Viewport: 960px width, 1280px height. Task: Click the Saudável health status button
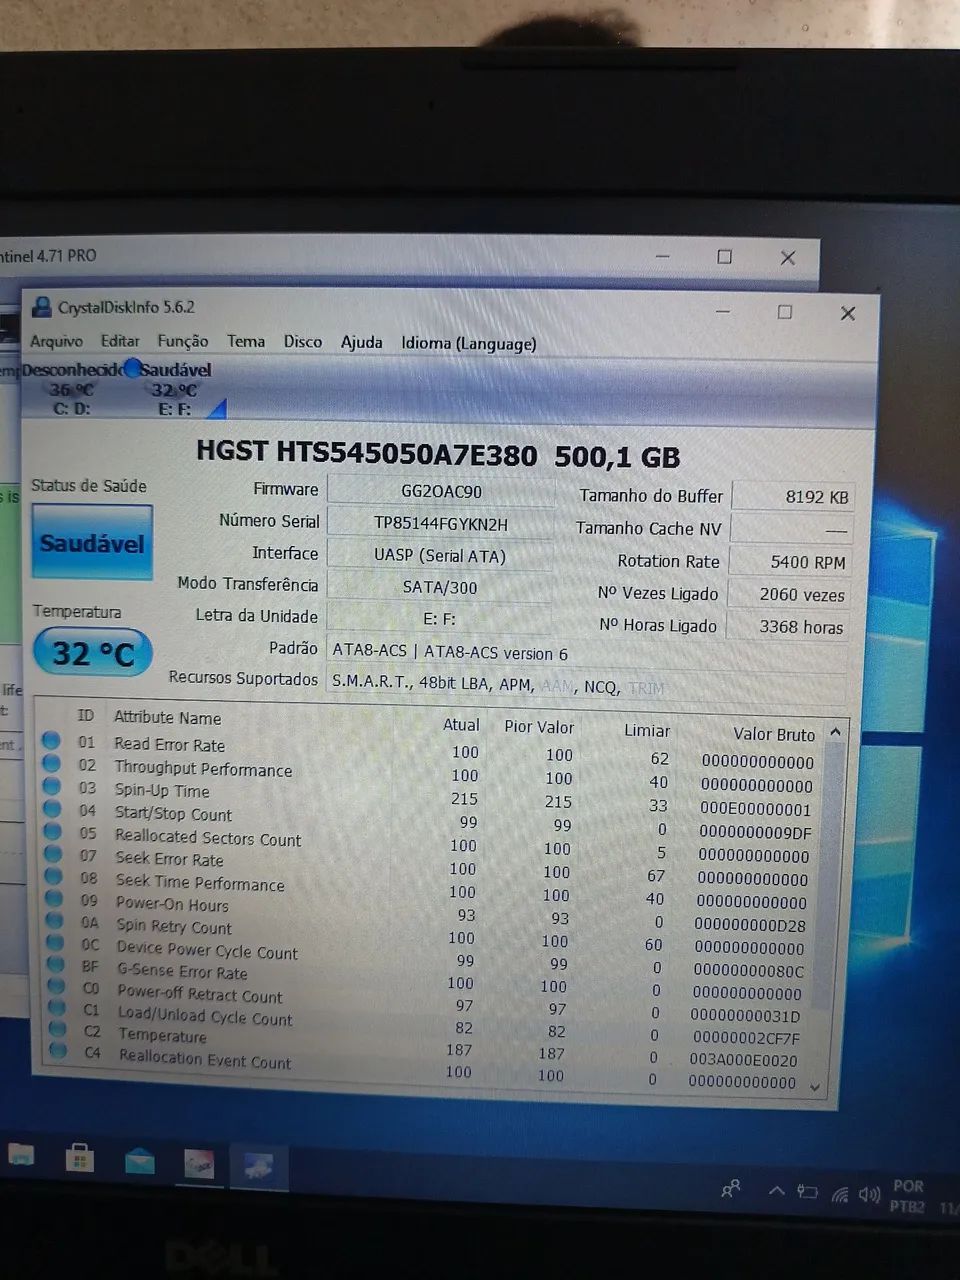point(92,543)
